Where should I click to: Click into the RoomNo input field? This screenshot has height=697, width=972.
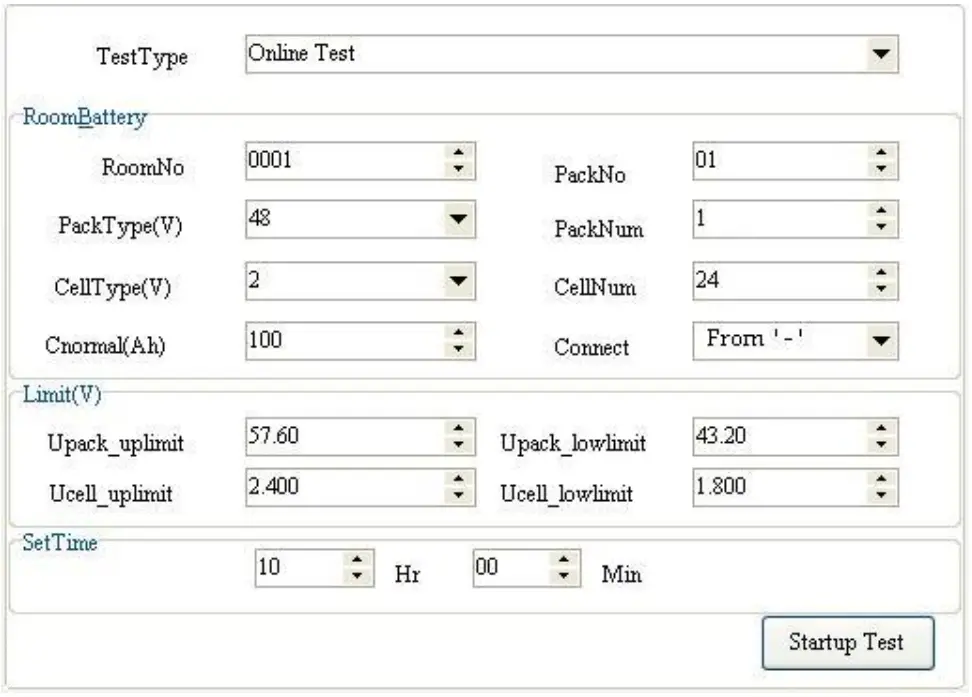[342, 160]
